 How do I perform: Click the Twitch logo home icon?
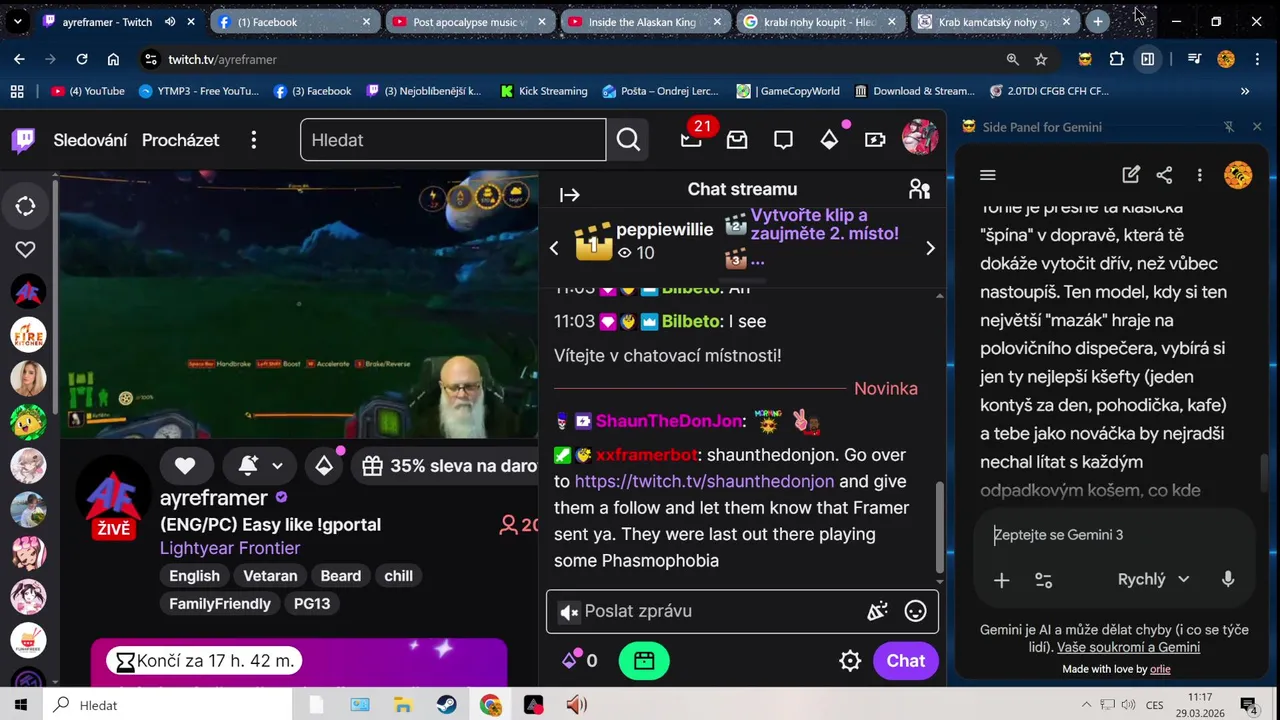point(23,140)
